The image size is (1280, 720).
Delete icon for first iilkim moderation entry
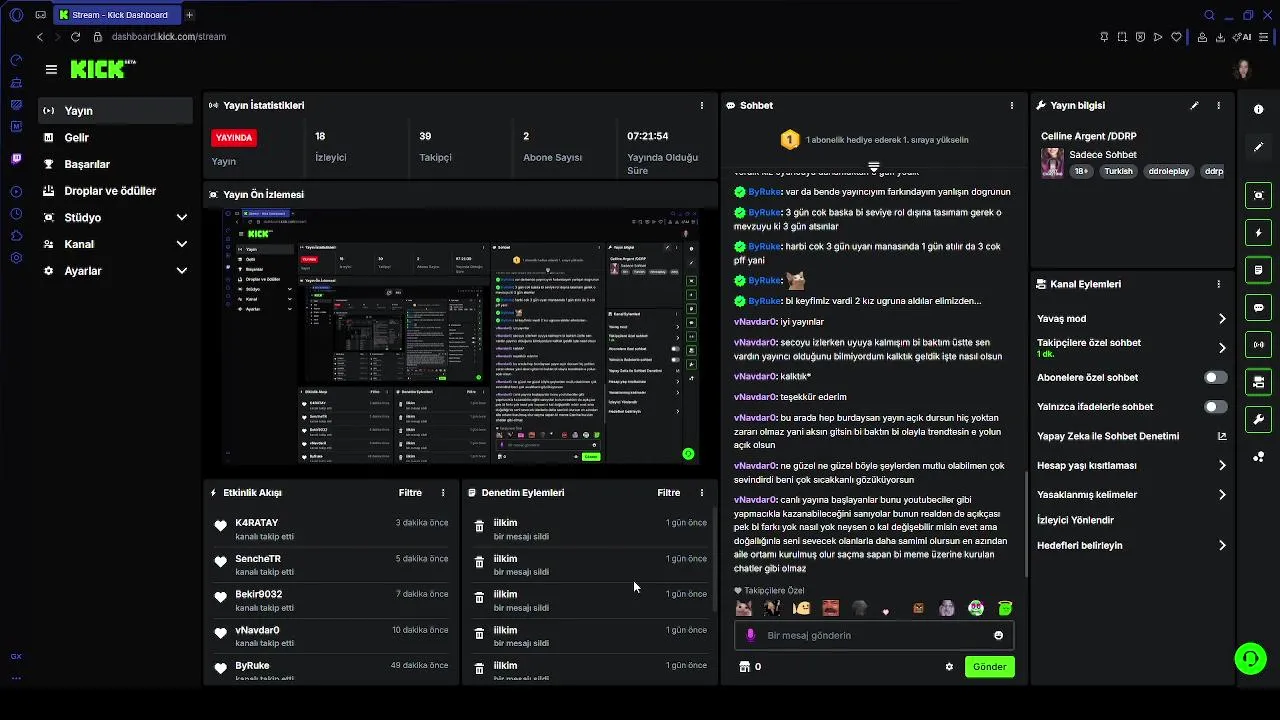(x=479, y=526)
